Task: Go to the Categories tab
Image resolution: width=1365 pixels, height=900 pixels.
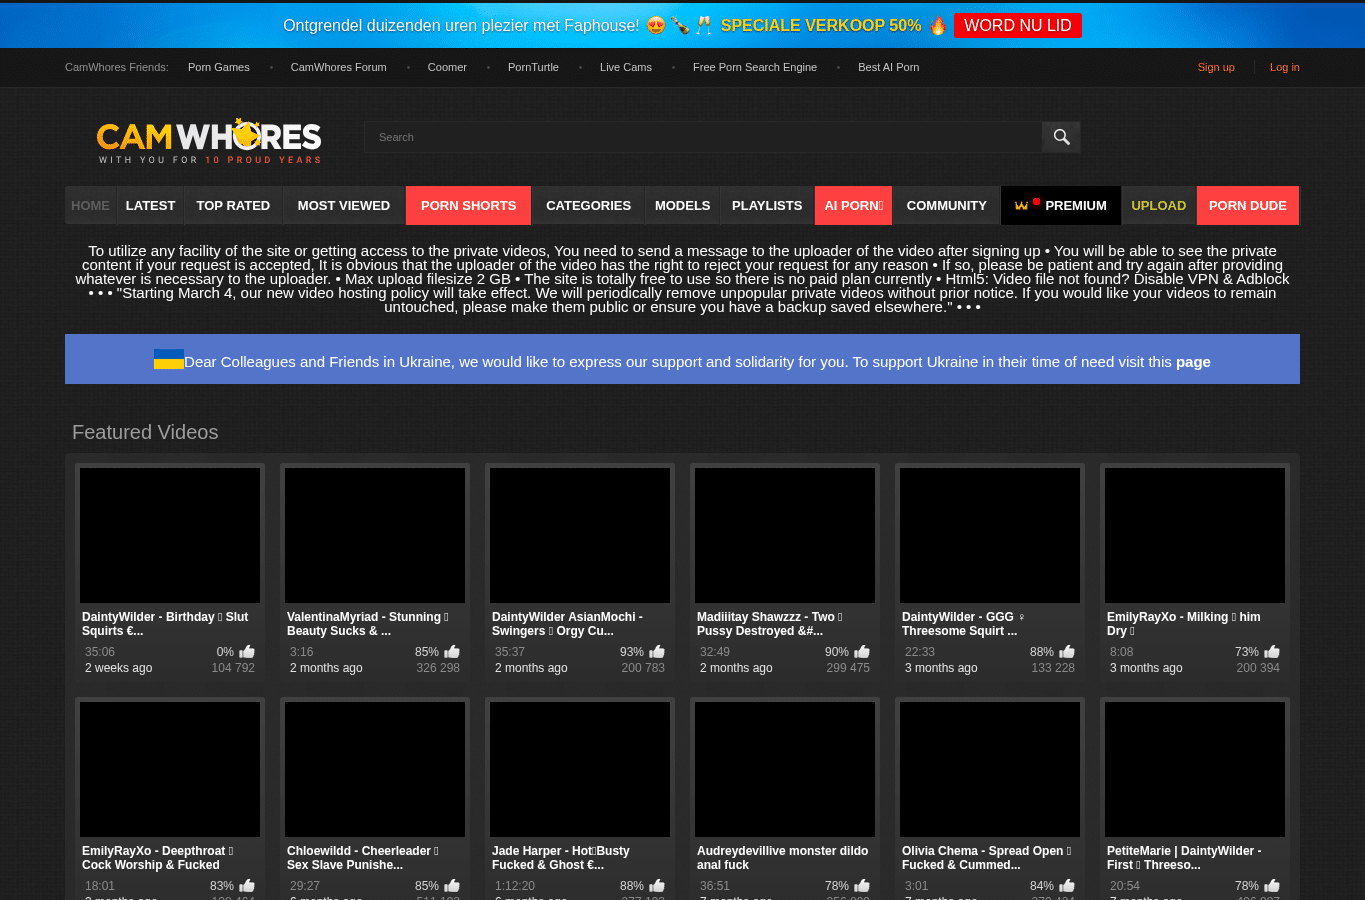Action: [588, 205]
